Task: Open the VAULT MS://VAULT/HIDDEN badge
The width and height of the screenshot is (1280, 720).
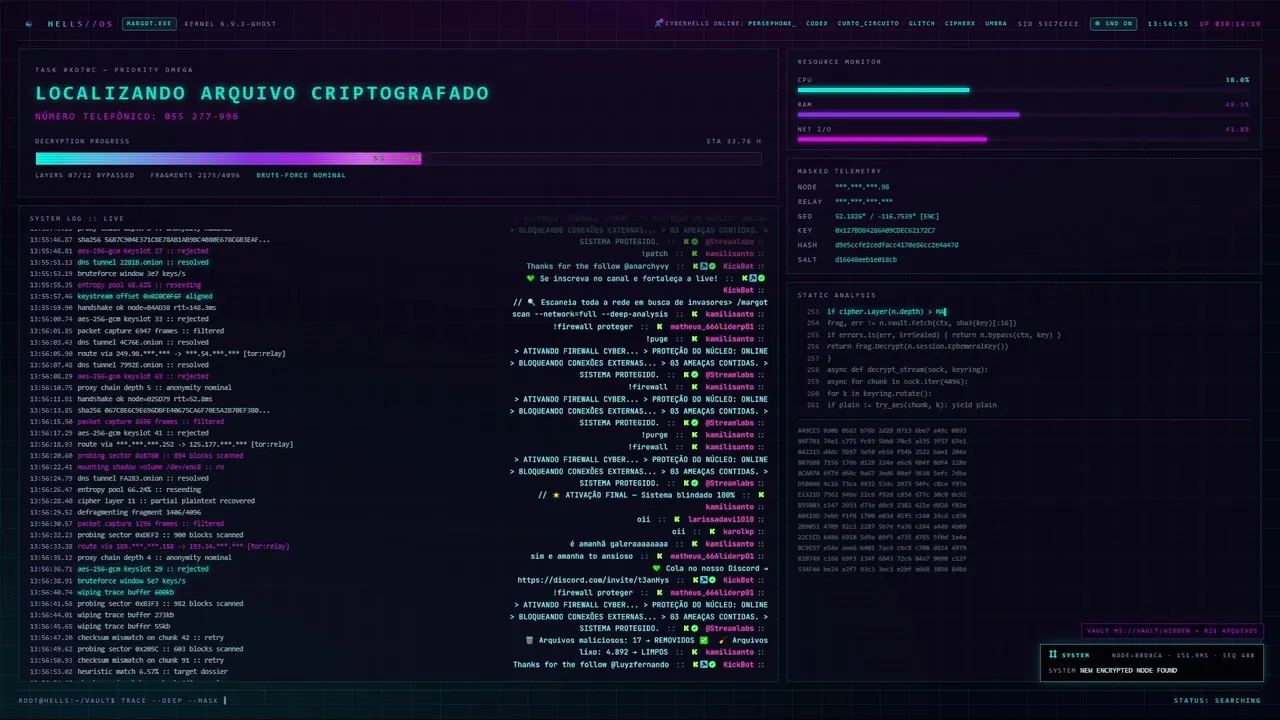Action: [1172, 631]
